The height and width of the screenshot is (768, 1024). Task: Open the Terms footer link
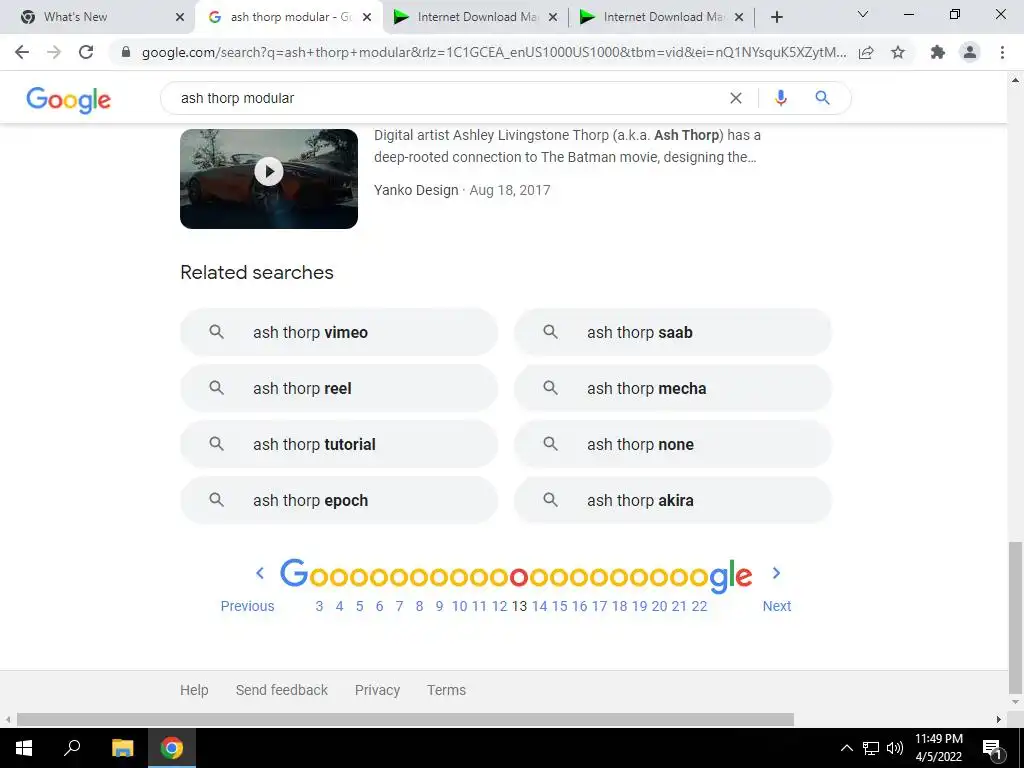point(446,690)
